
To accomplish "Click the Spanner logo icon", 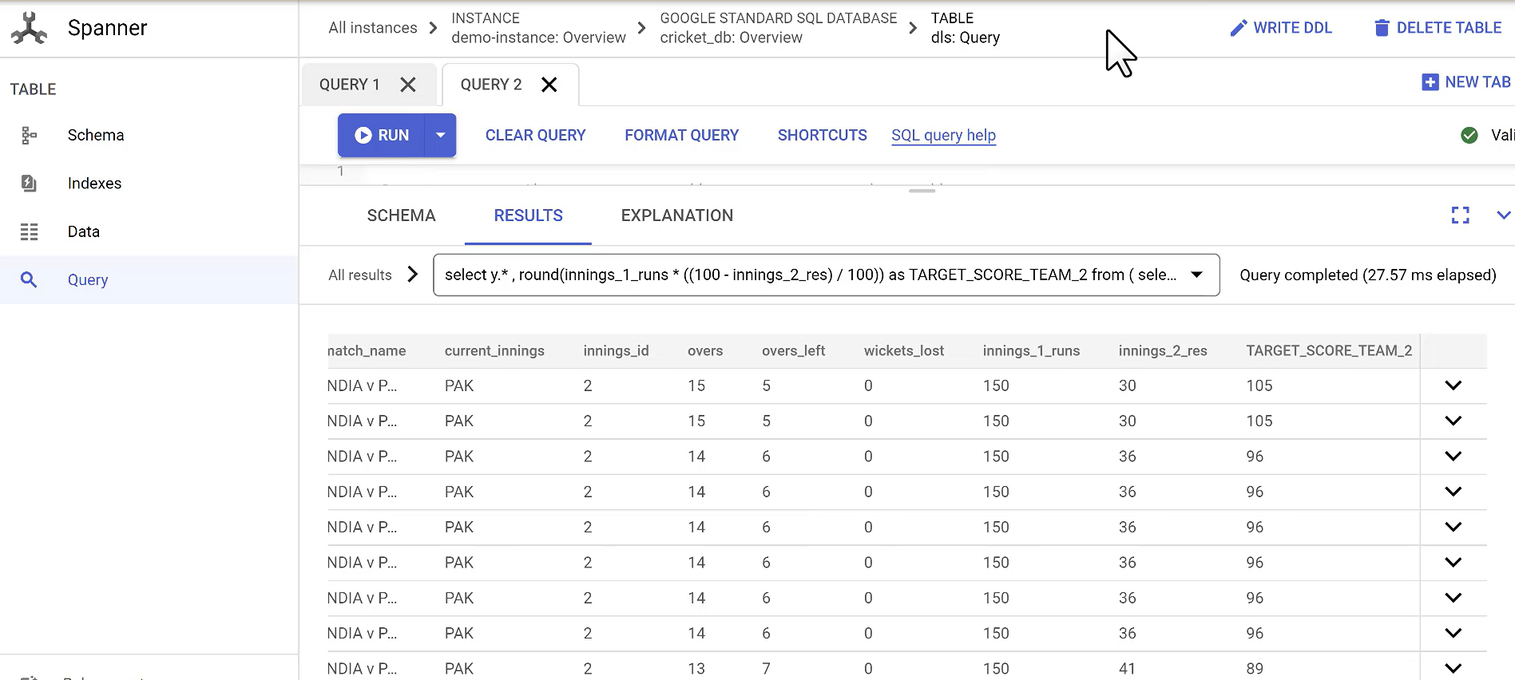I will [x=29, y=28].
